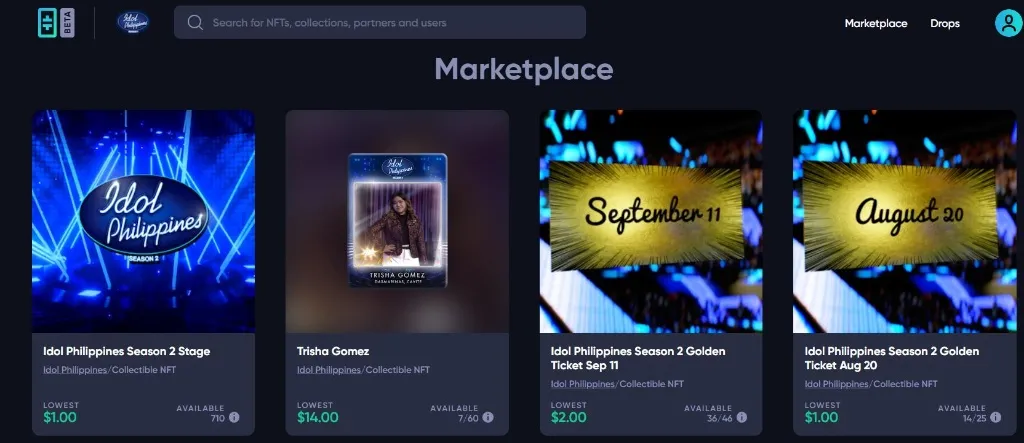Click info icon on Season 2 Stage card

234,417
